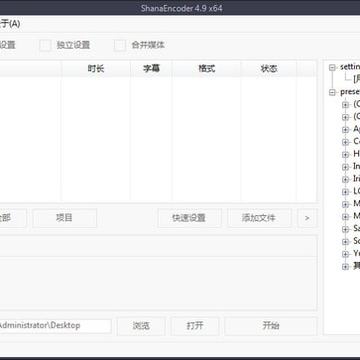
Task: Expand the LG preset folder
Action: pos(345,192)
